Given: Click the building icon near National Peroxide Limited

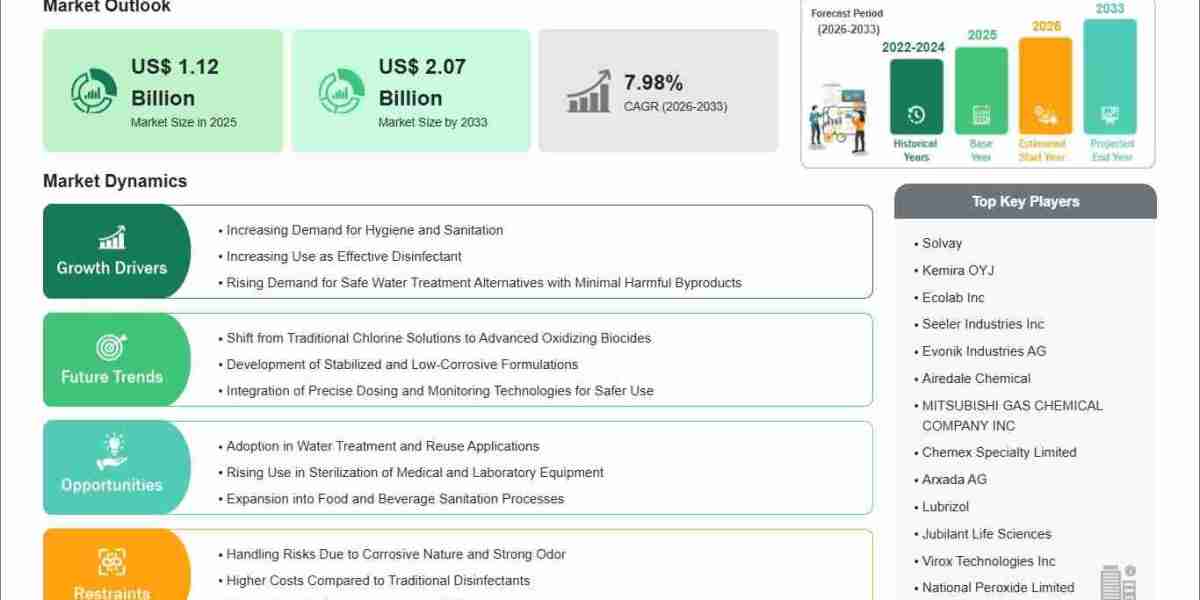Looking at the screenshot, I should tap(1118, 583).
